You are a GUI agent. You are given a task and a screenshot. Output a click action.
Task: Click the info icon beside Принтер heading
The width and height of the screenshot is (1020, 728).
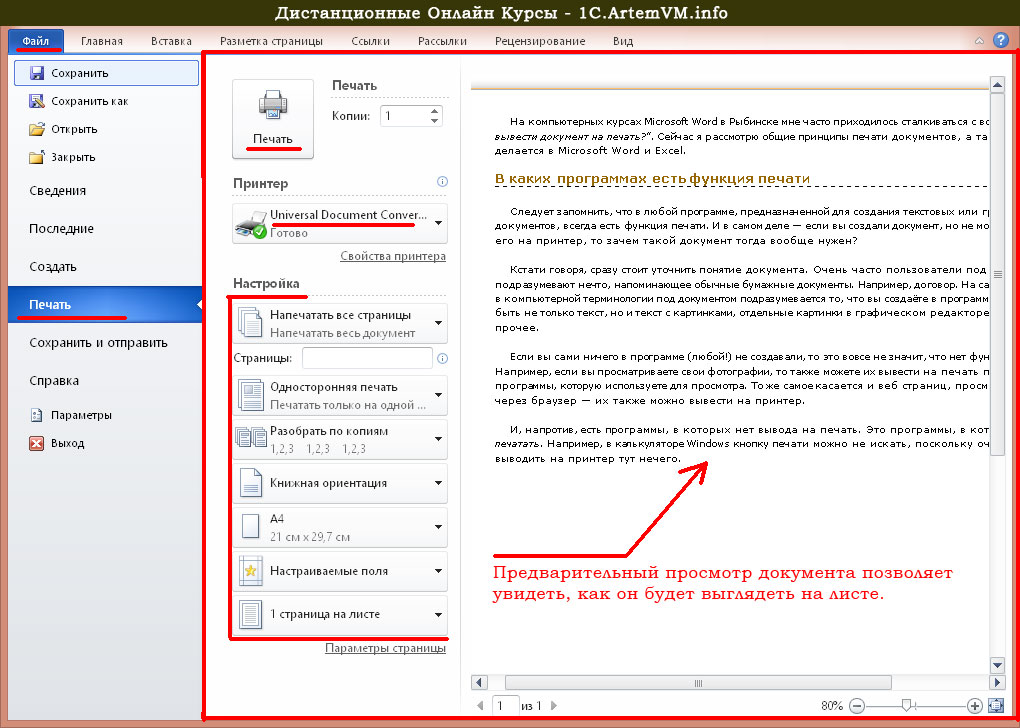[x=442, y=182]
